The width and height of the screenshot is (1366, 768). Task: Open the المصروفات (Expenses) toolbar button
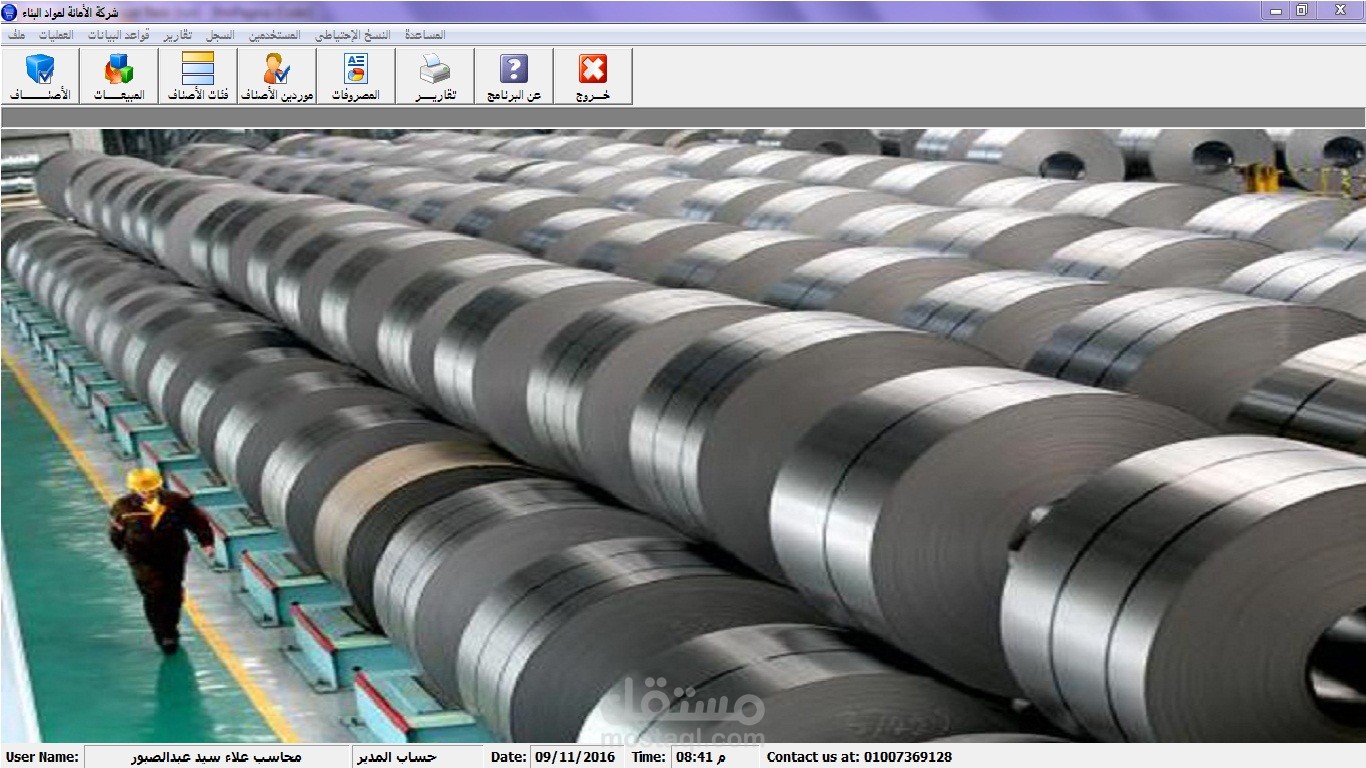(356, 76)
